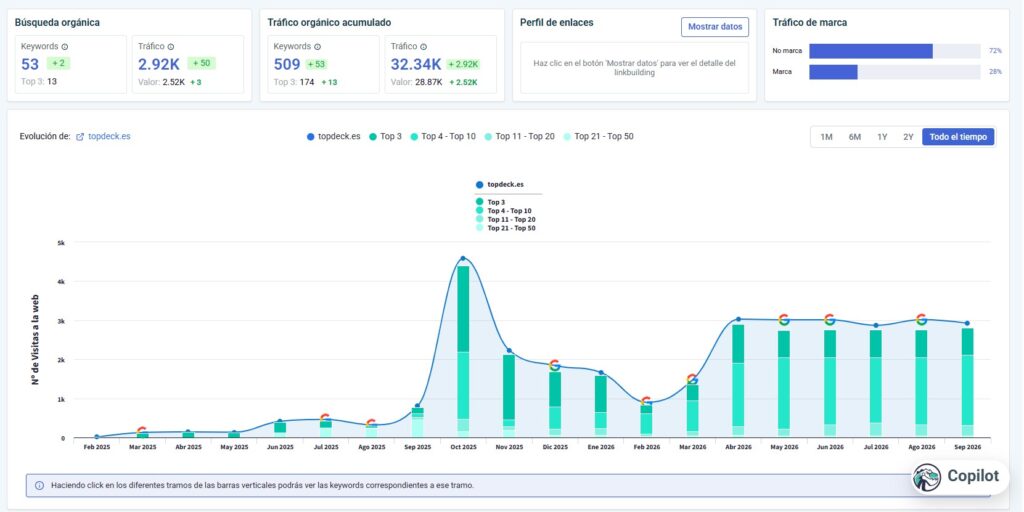
Task: Click the Sep 2026 bar in the chart
Action: pyautogui.click(x=967, y=383)
